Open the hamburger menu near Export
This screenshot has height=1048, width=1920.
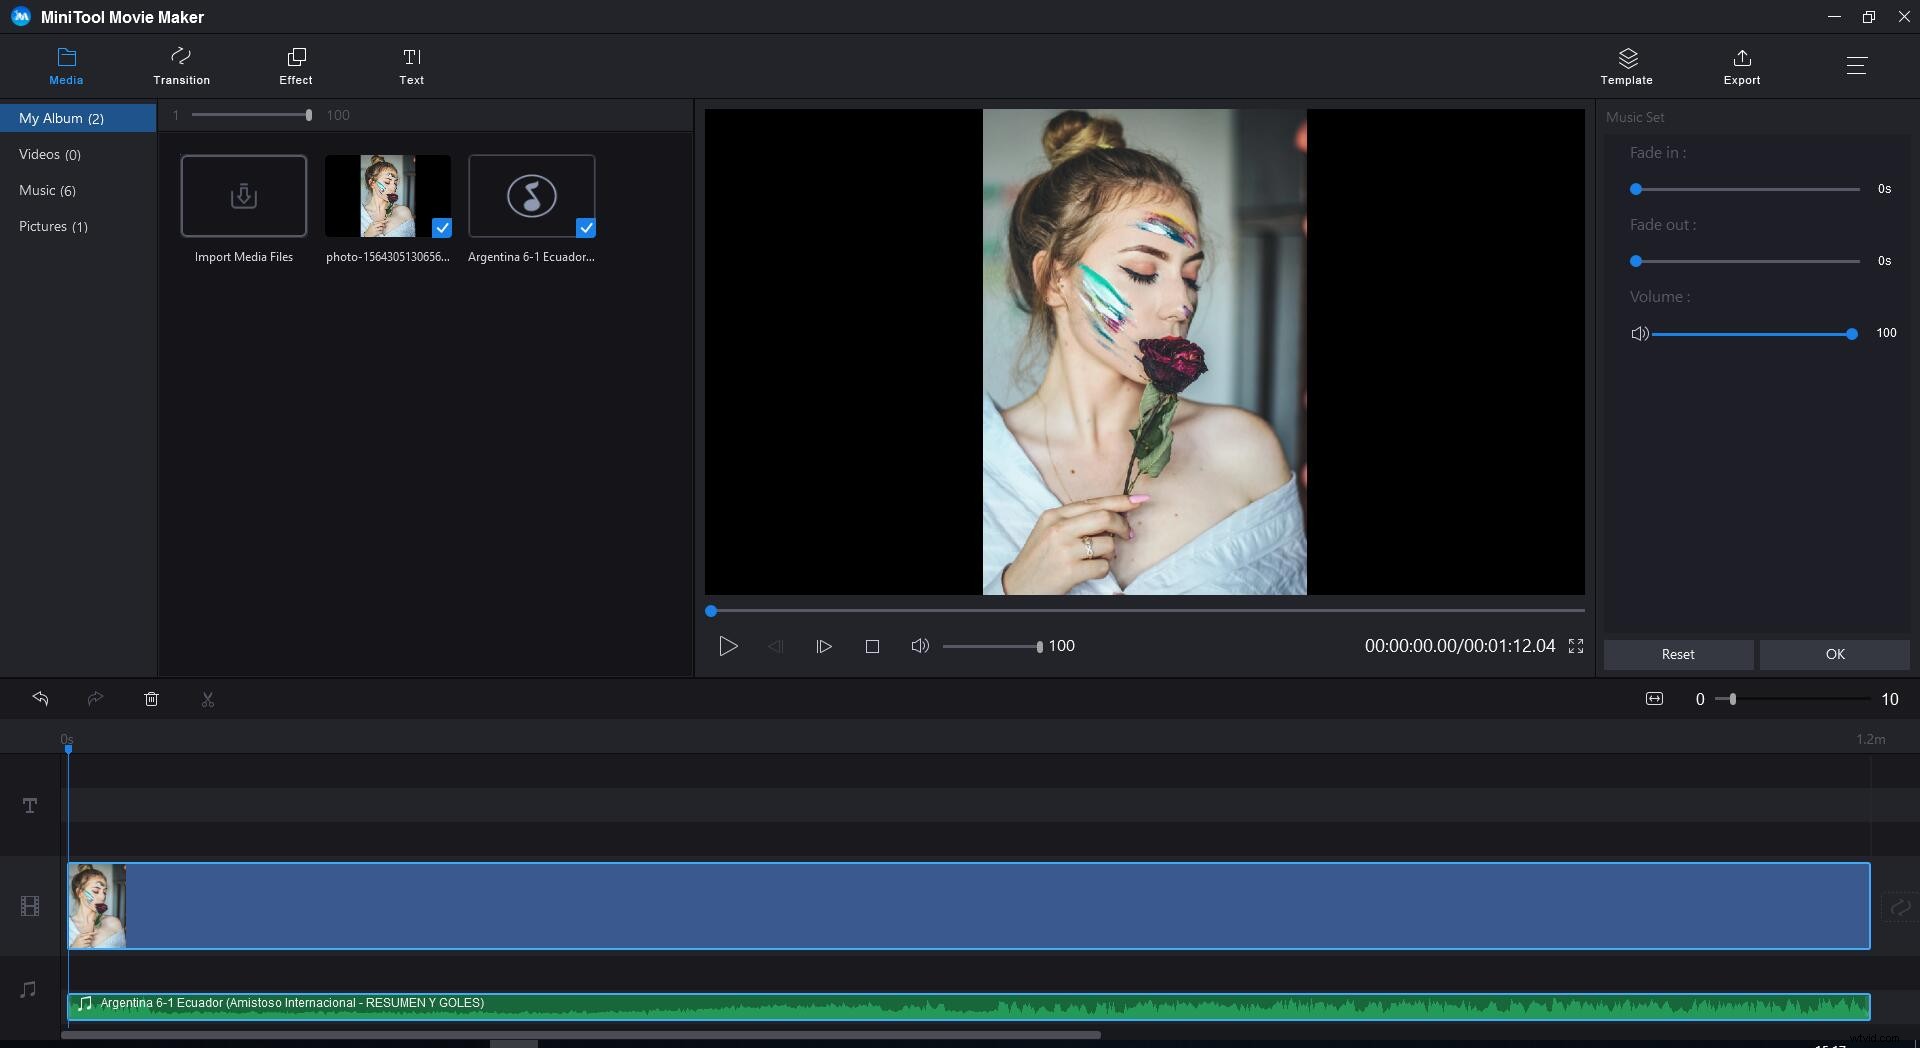[x=1858, y=65]
